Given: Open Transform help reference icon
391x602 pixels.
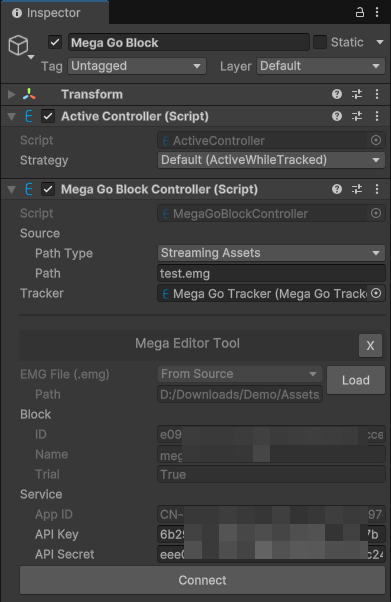Looking at the screenshot, I should pyautogui.click(x=337, y=94).
